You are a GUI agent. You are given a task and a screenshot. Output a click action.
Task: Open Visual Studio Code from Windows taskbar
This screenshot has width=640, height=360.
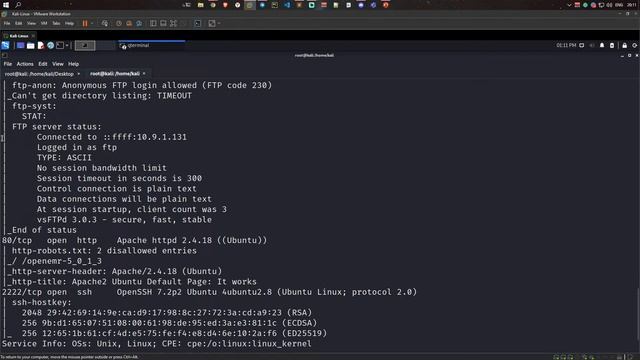click(287, 5)
